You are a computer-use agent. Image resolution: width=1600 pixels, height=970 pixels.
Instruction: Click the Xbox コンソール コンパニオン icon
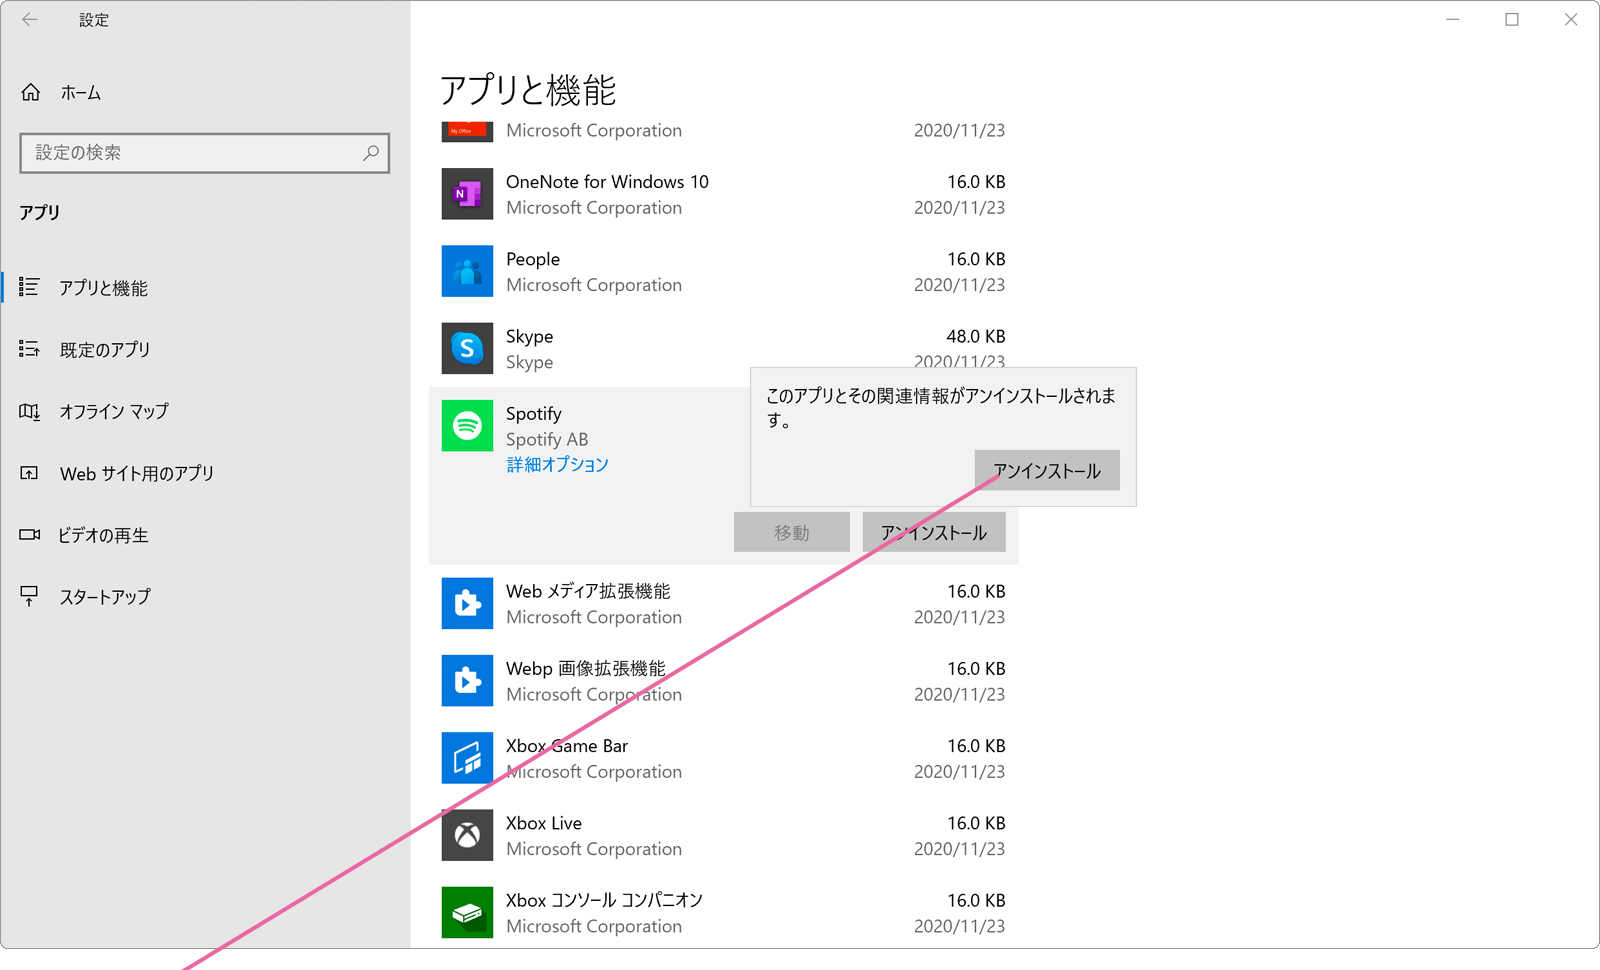click(x=467, y=912)
